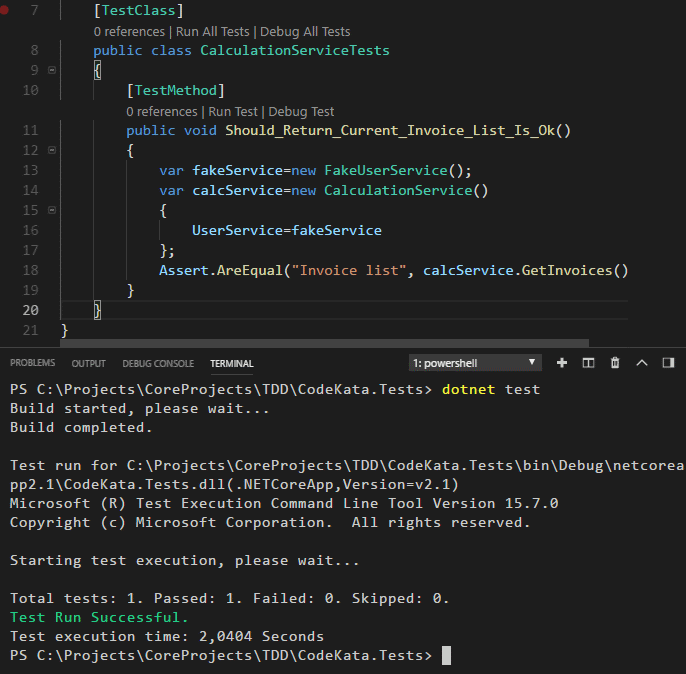Click 'Test Run Successful.' in terminal

(99, 617)
